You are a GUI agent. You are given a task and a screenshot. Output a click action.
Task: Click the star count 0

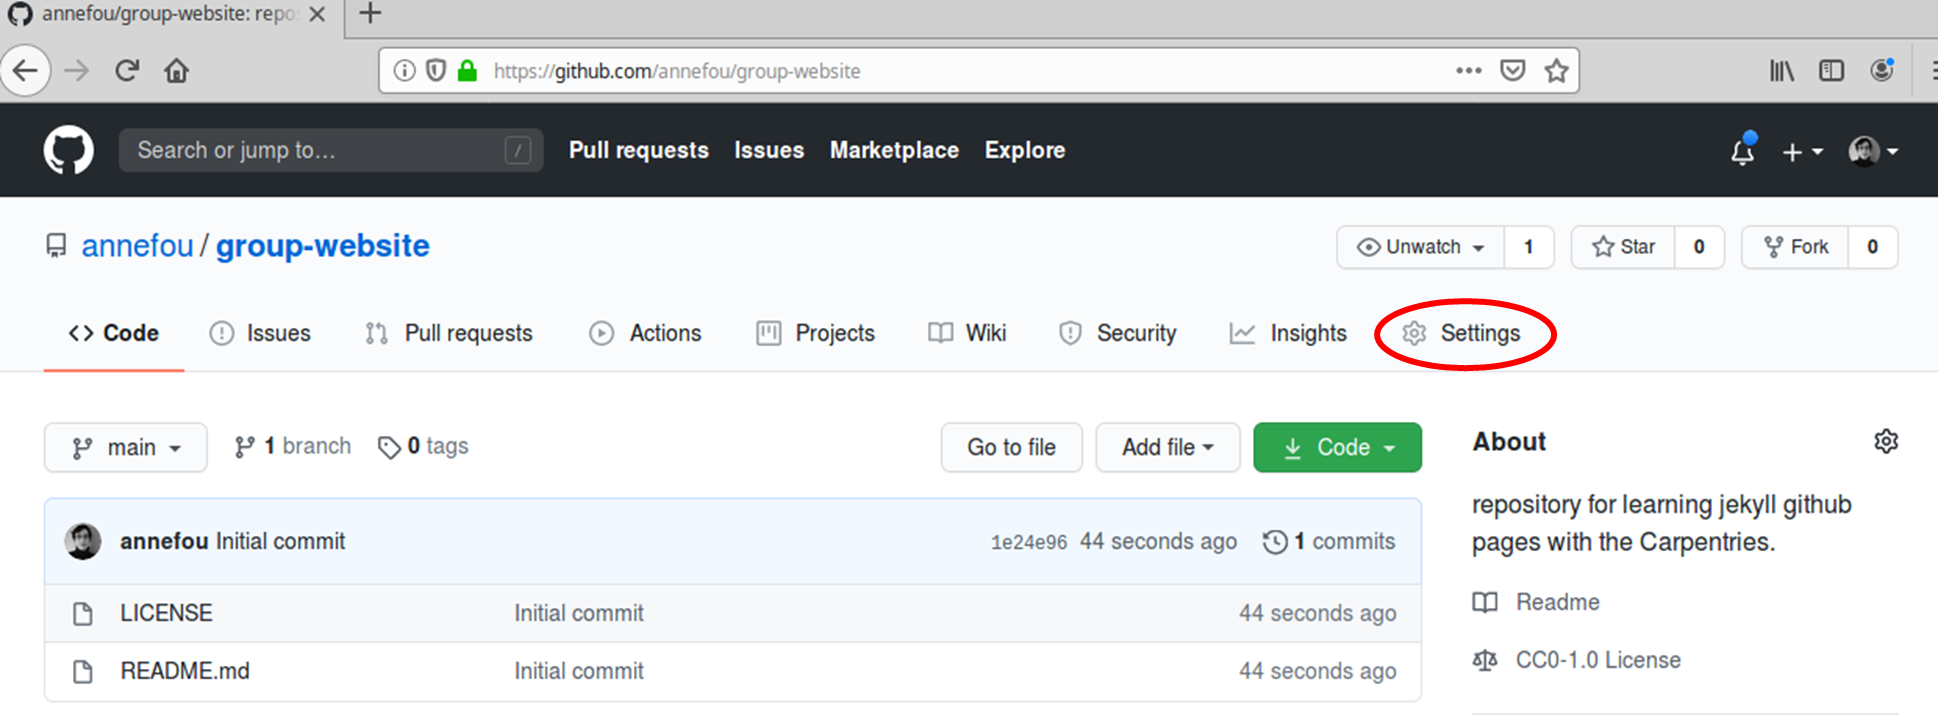[x=1699, y=247]
